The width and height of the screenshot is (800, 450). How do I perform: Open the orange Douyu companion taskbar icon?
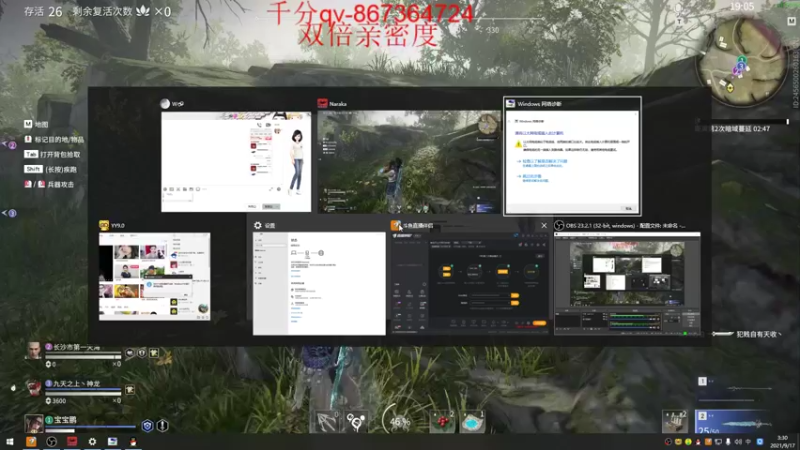(31, 441)
